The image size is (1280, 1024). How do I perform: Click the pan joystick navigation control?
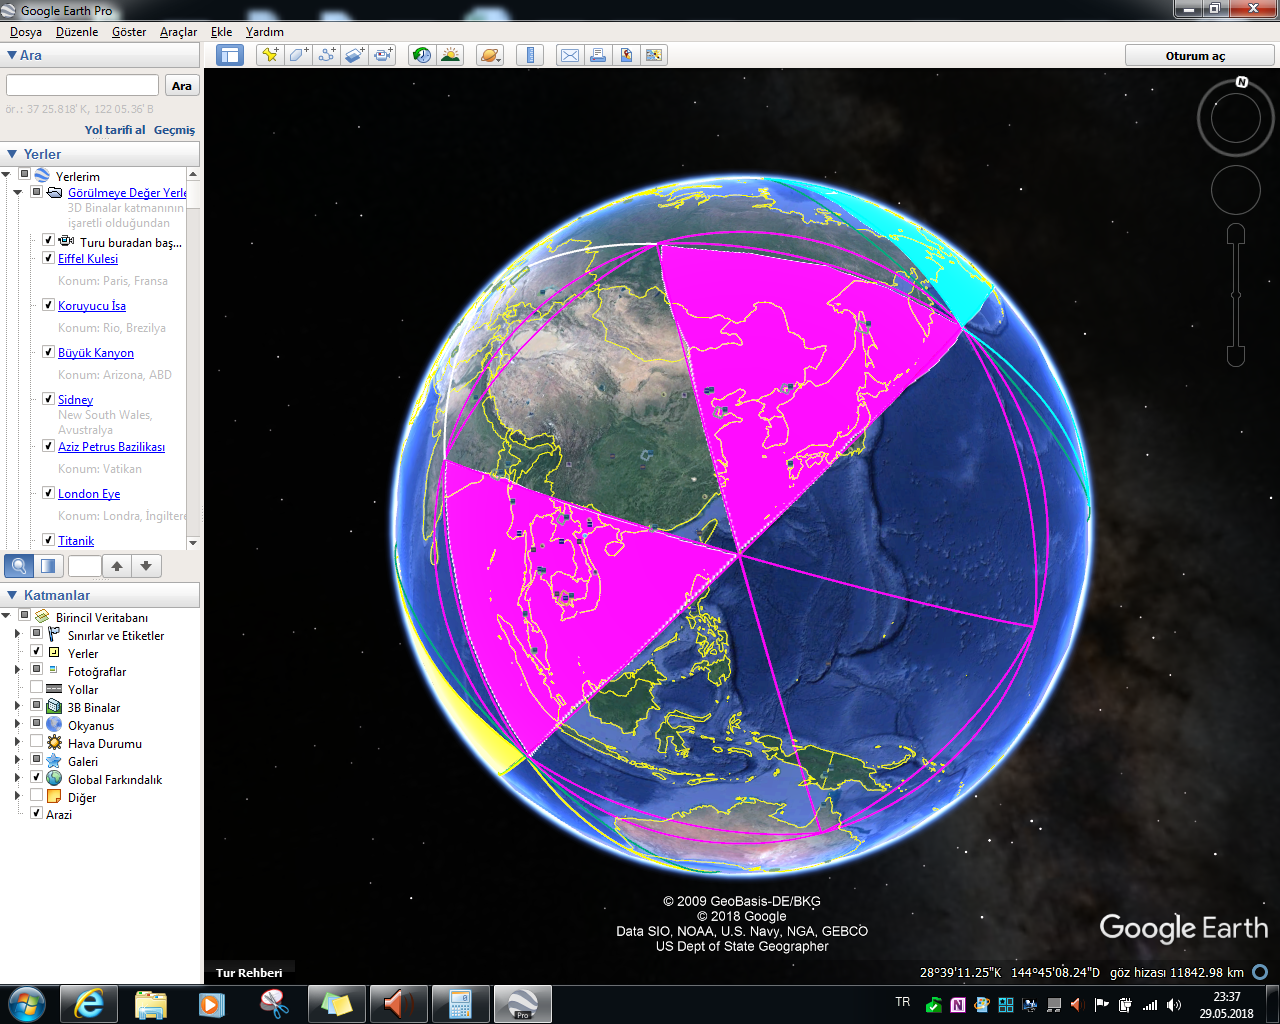(1236, 190)
